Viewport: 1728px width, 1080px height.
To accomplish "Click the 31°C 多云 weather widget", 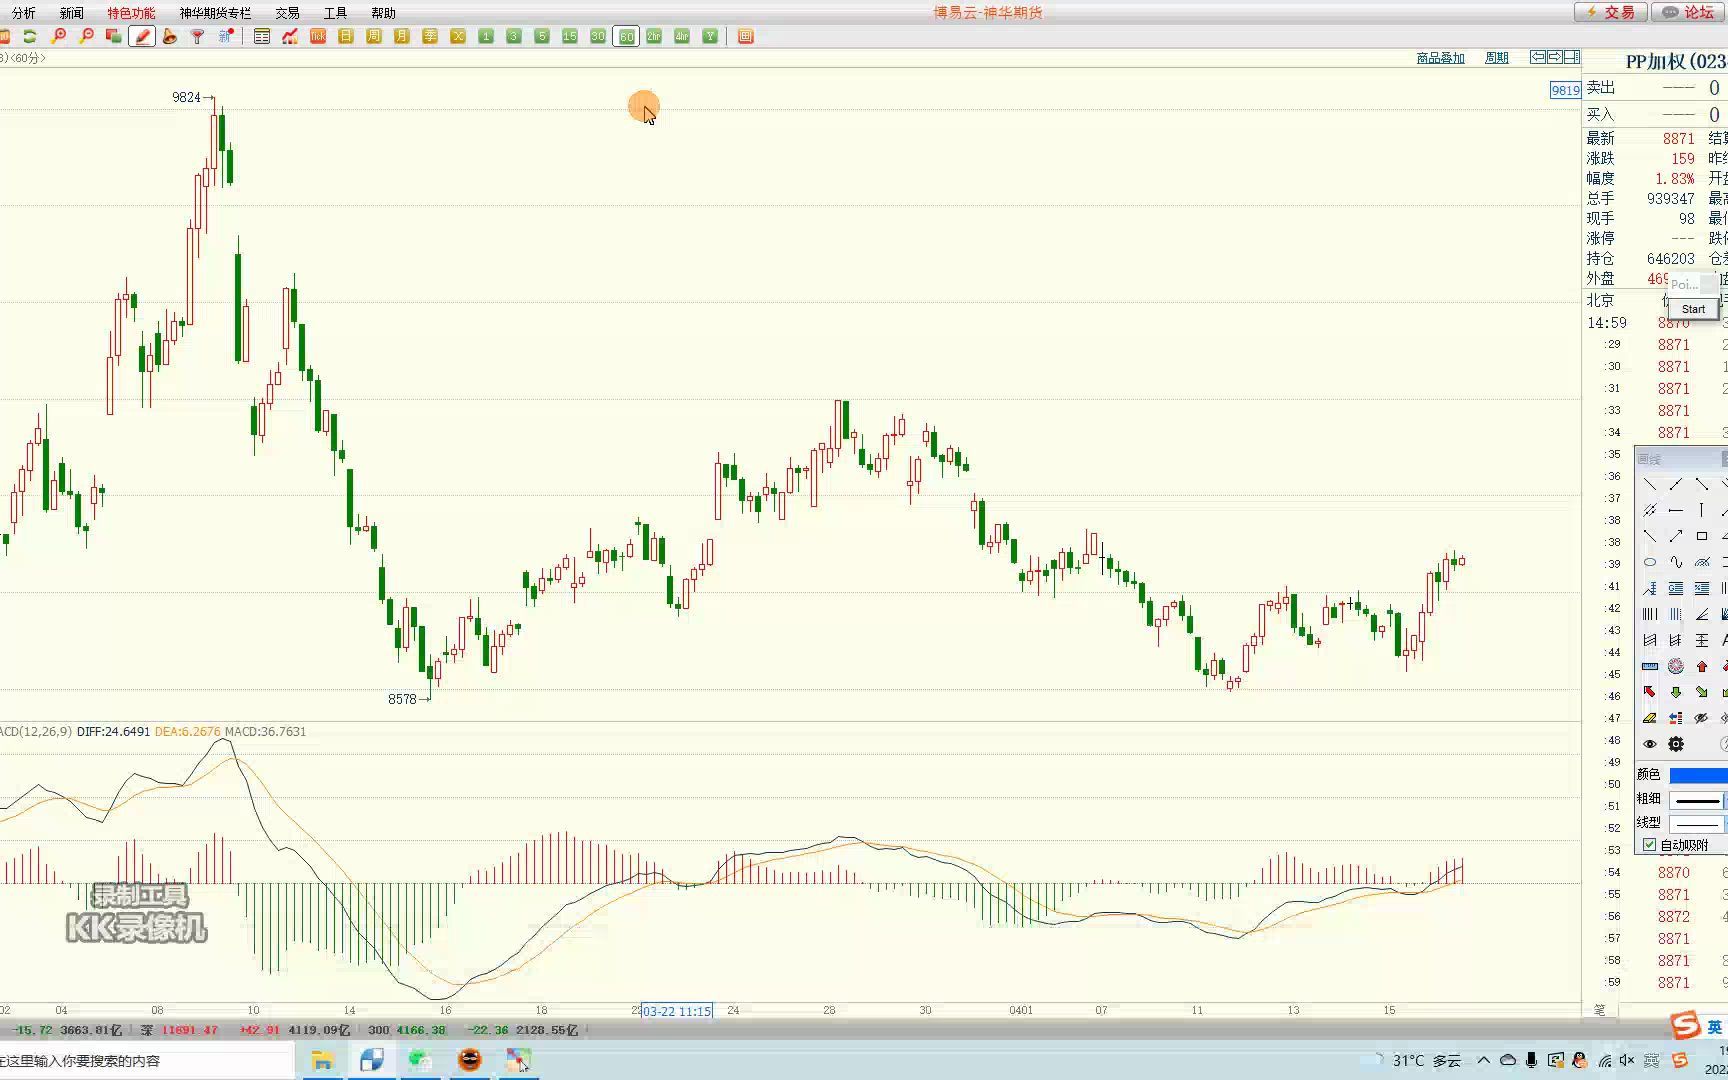I will click(x=1416, y=1060).
